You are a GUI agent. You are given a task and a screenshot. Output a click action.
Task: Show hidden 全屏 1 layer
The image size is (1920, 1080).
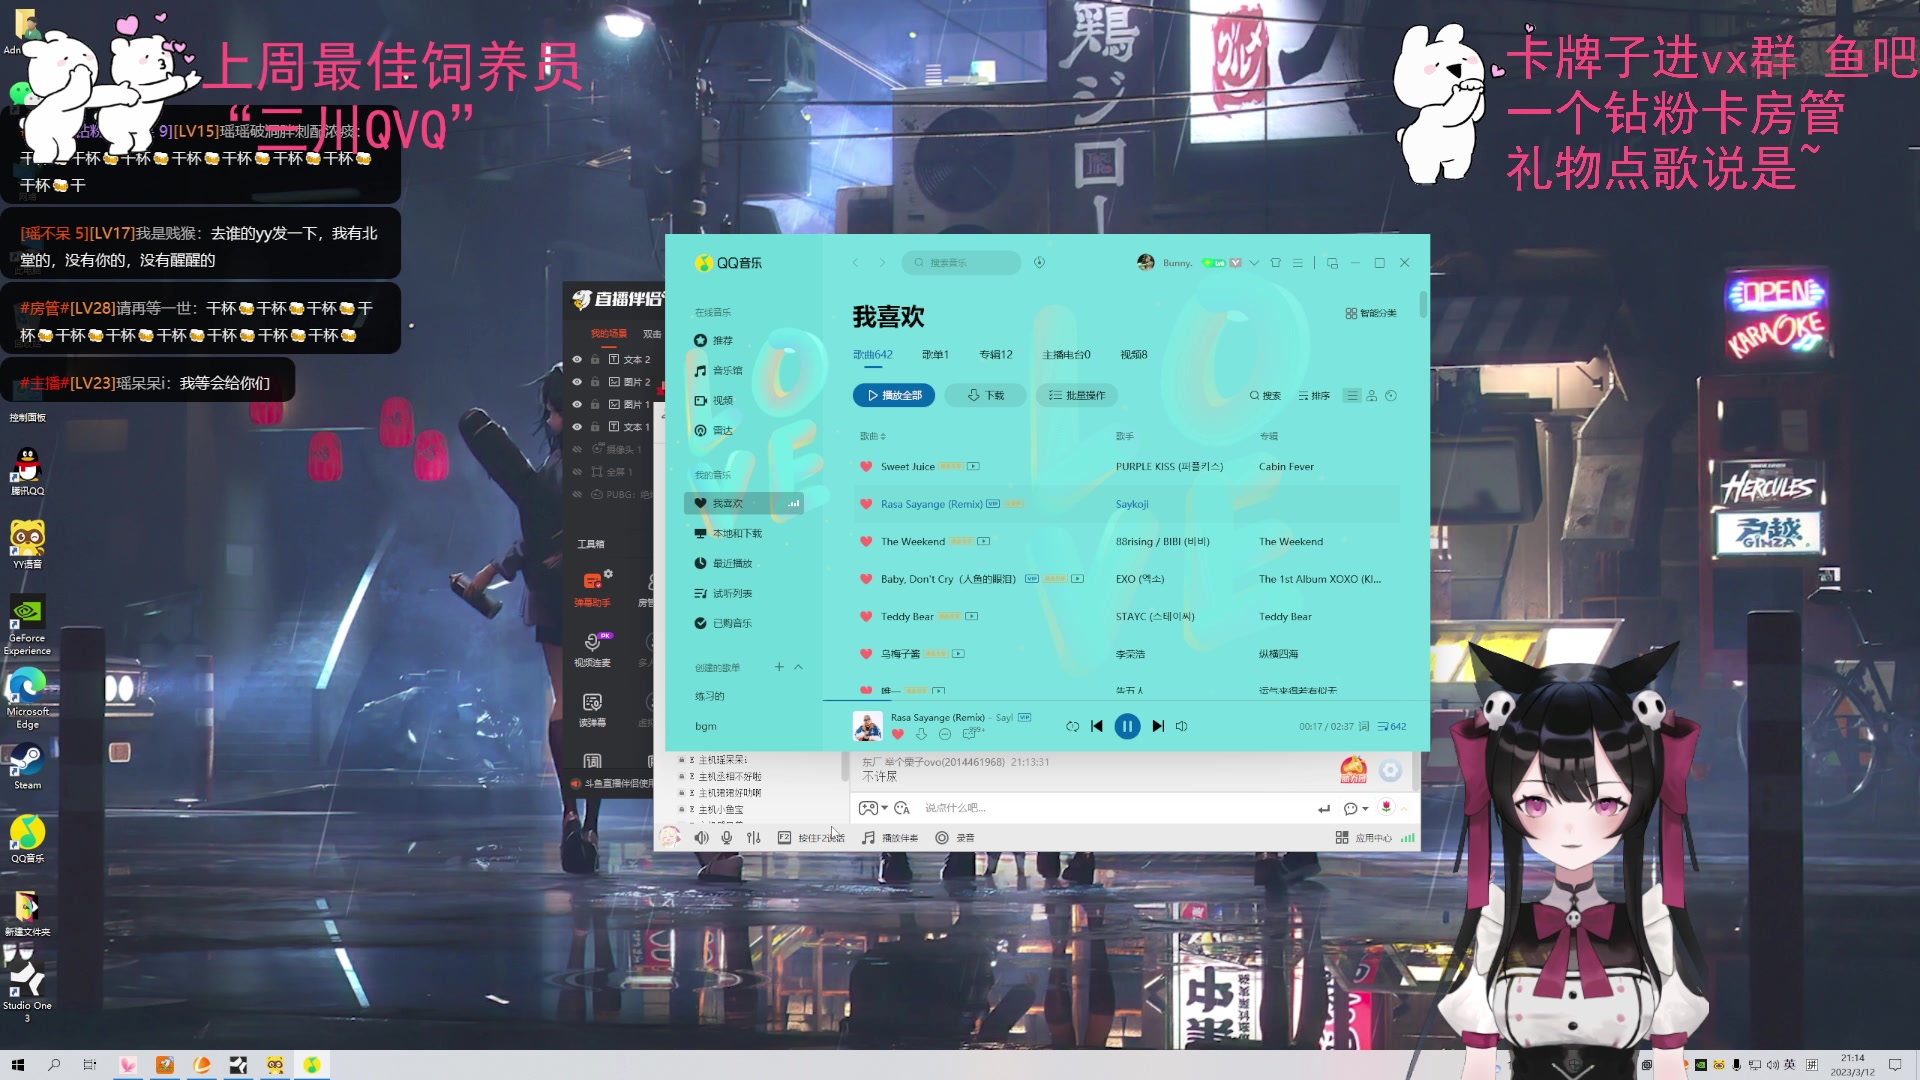[577, 472]
